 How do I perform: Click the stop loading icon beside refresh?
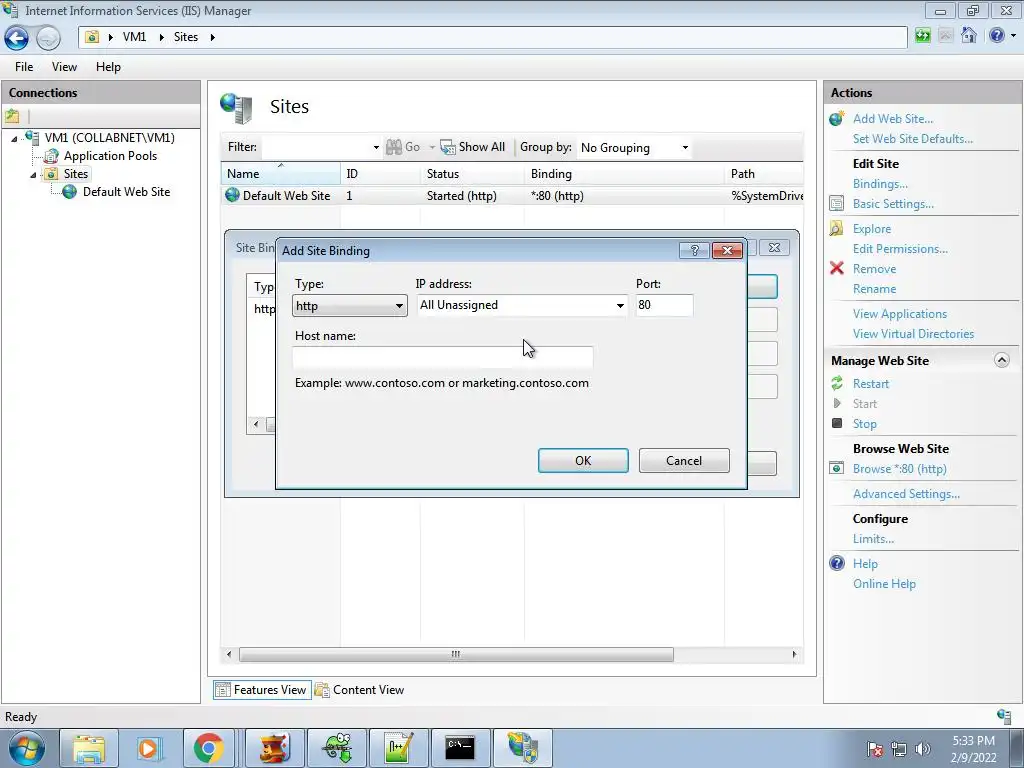(946, 35)
